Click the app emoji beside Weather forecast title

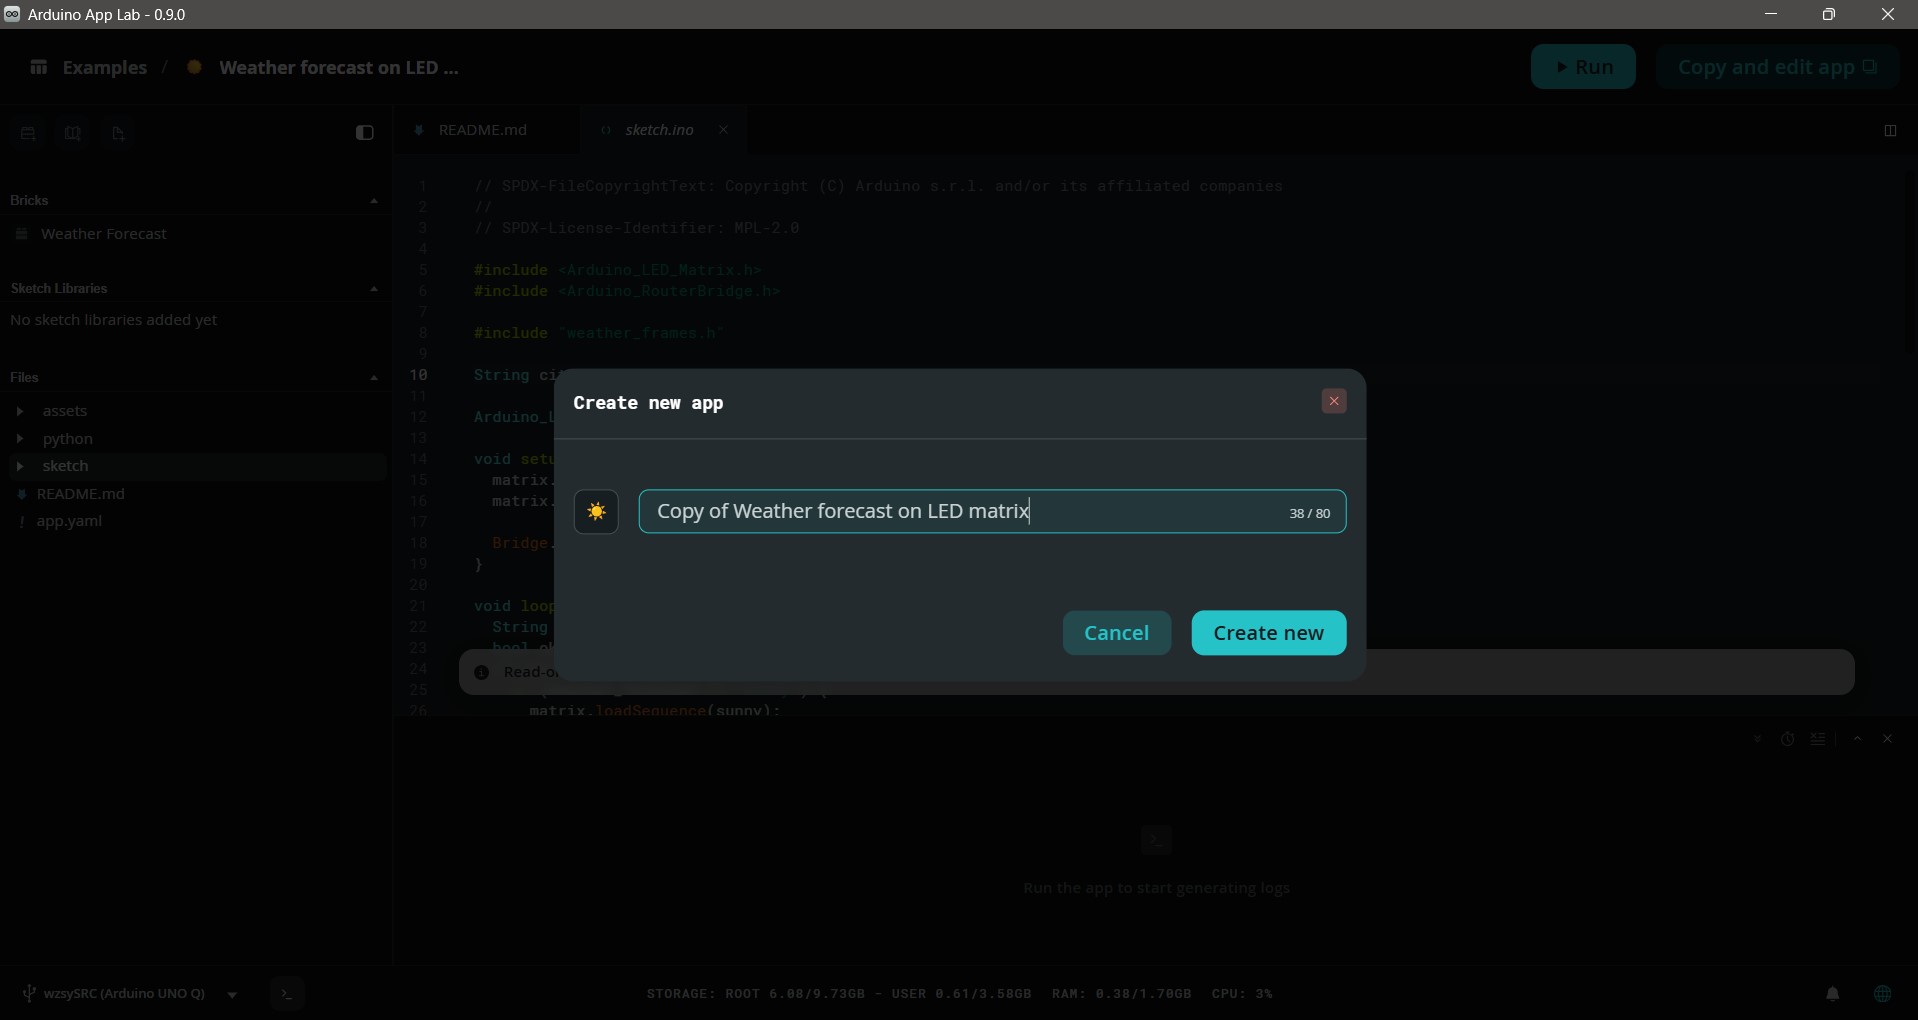pyautogui.click(x=195, y=67)
